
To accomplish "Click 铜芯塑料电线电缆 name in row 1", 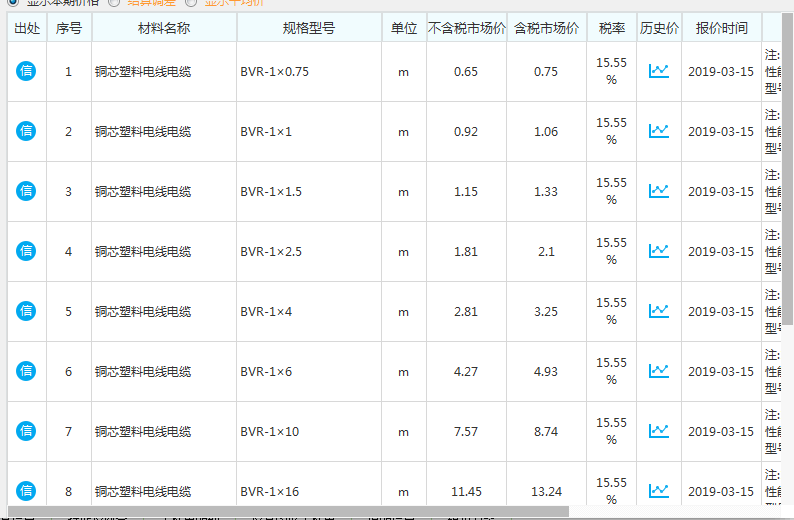I will (143, 71).
